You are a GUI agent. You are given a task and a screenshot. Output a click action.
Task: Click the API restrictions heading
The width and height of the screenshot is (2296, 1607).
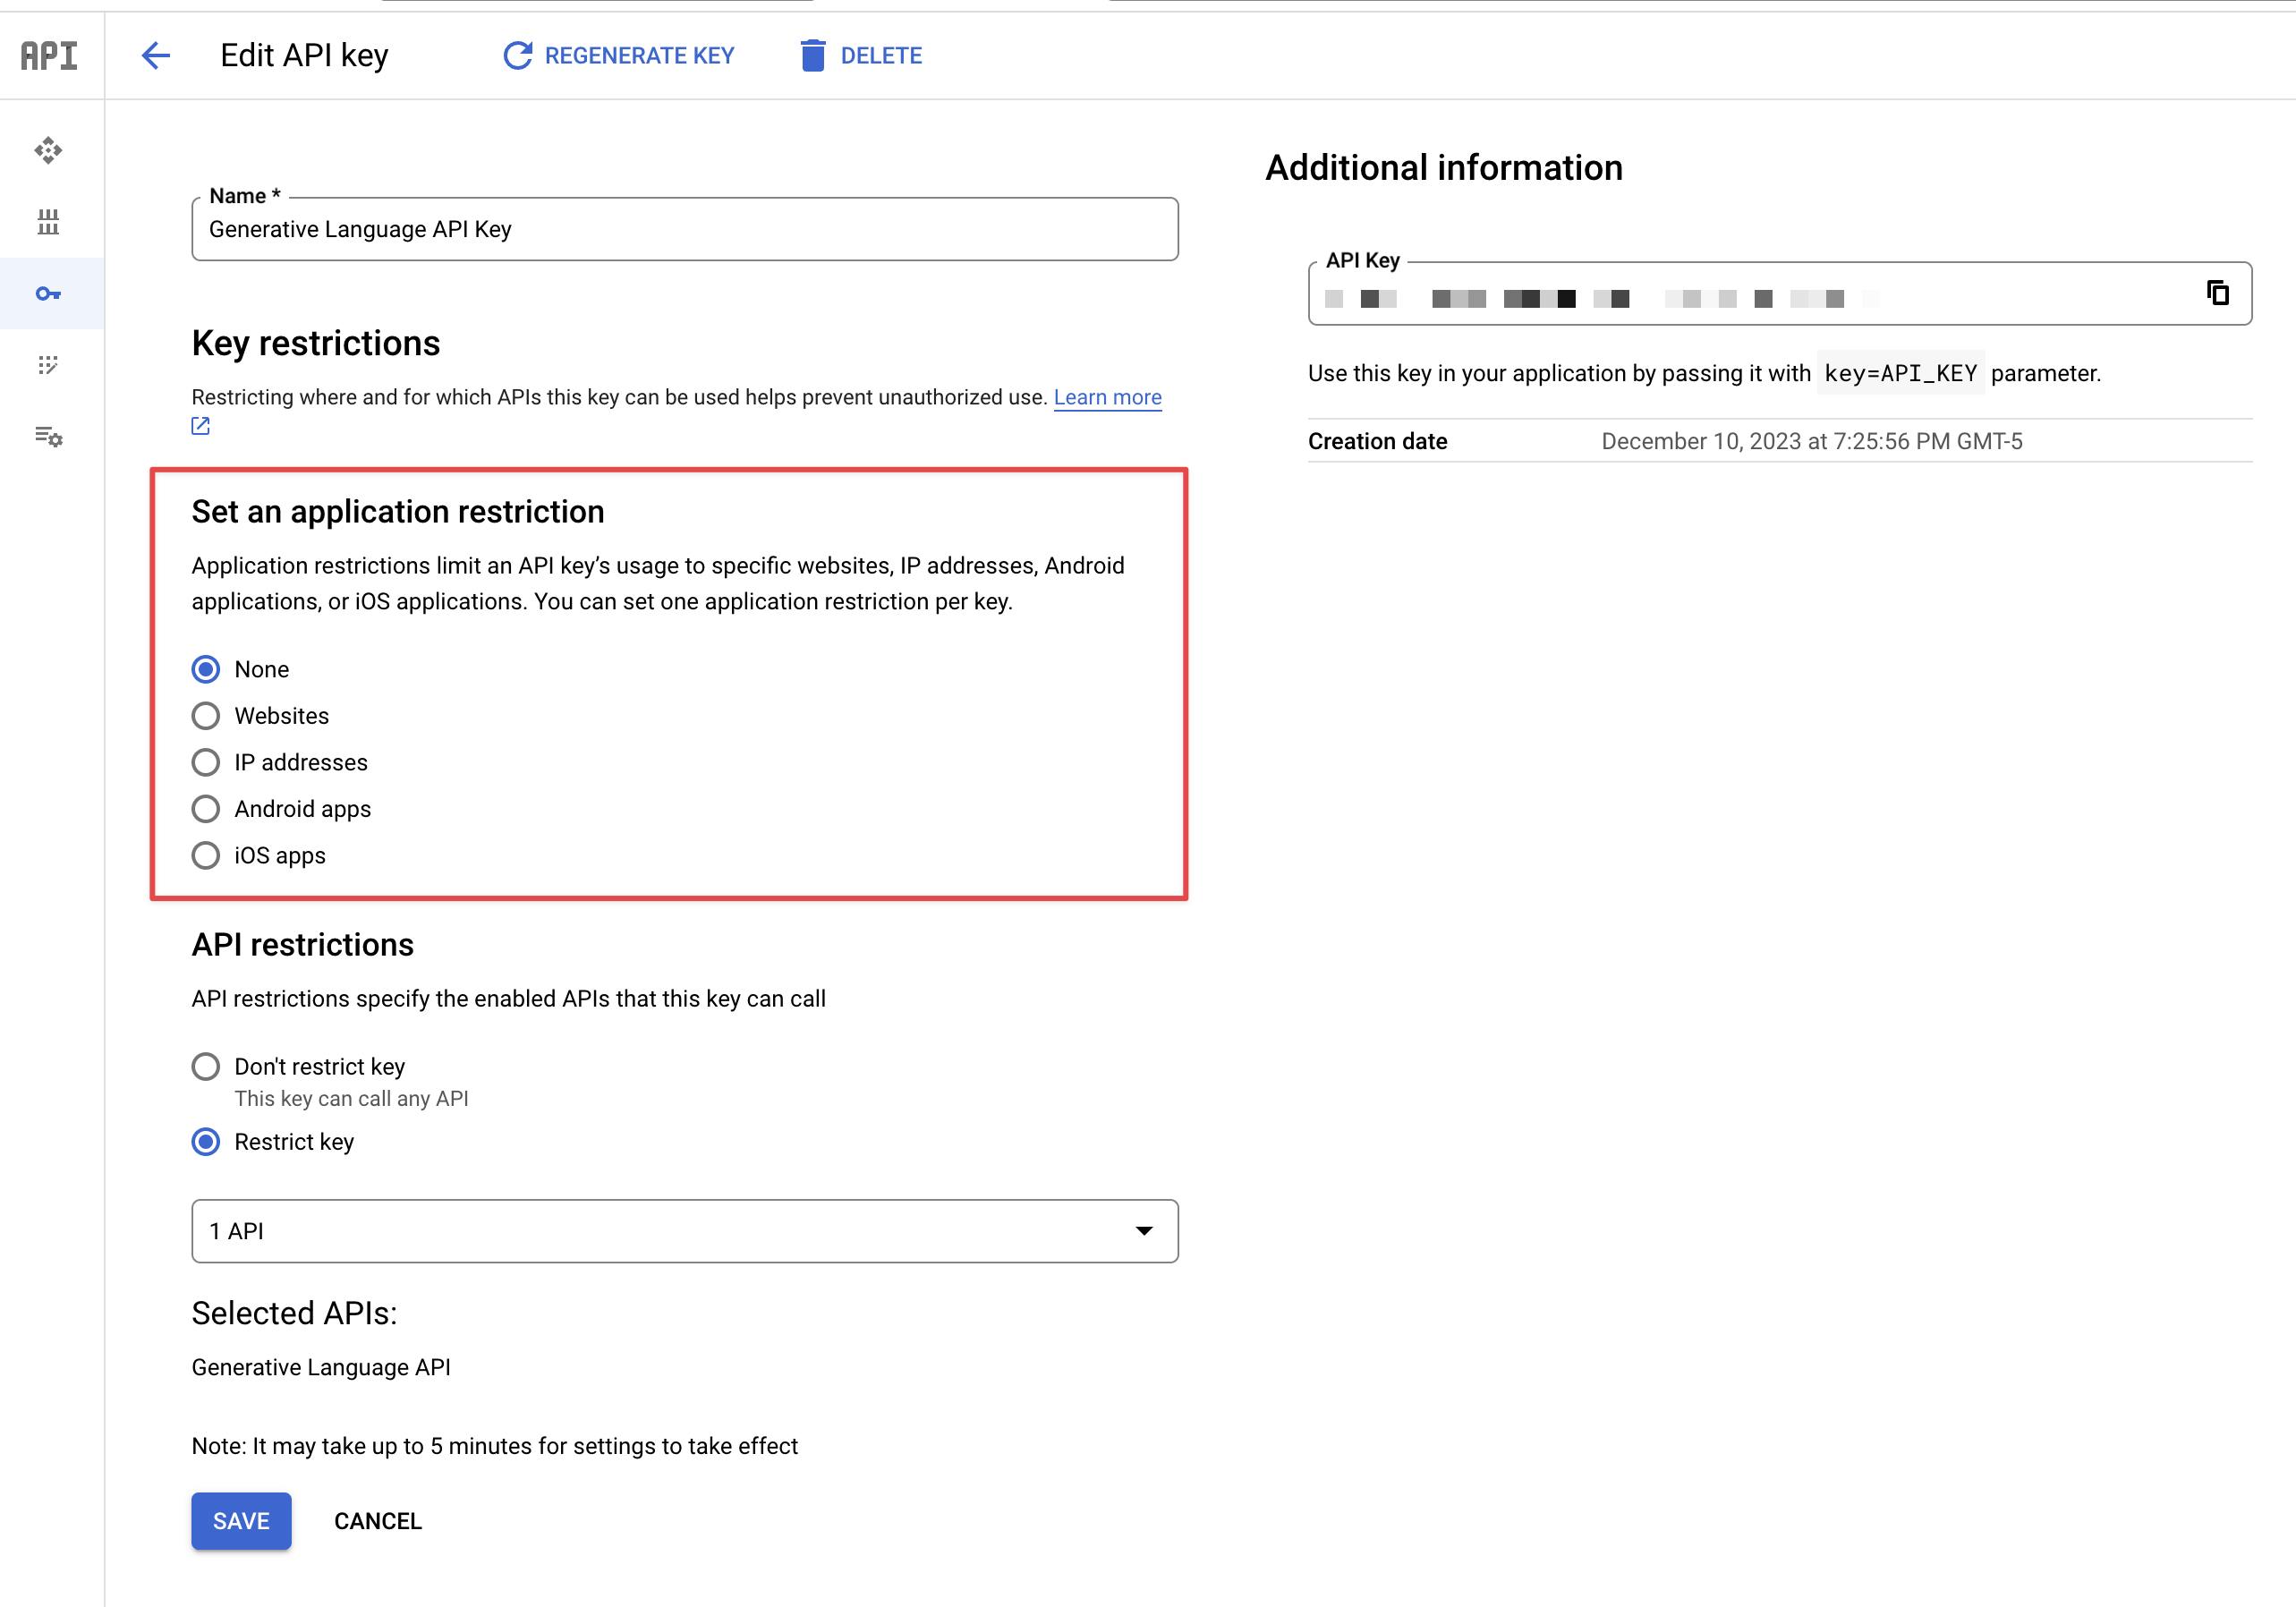point(303,944)
